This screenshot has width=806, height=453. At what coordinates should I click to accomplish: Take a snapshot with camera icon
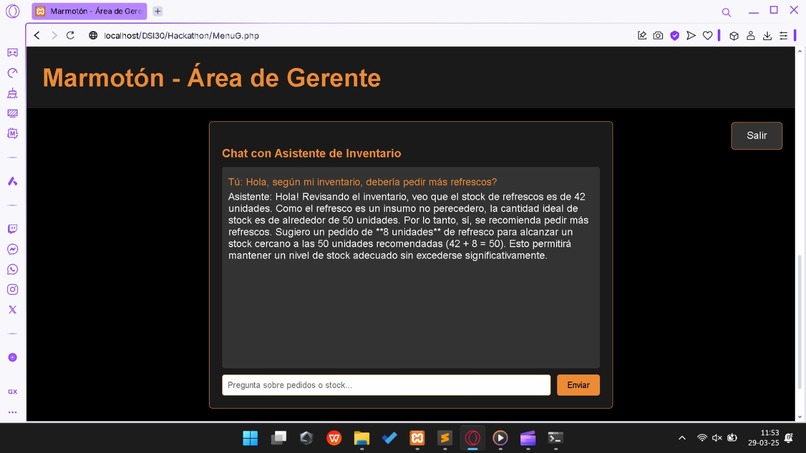click(x=658, y=35)
